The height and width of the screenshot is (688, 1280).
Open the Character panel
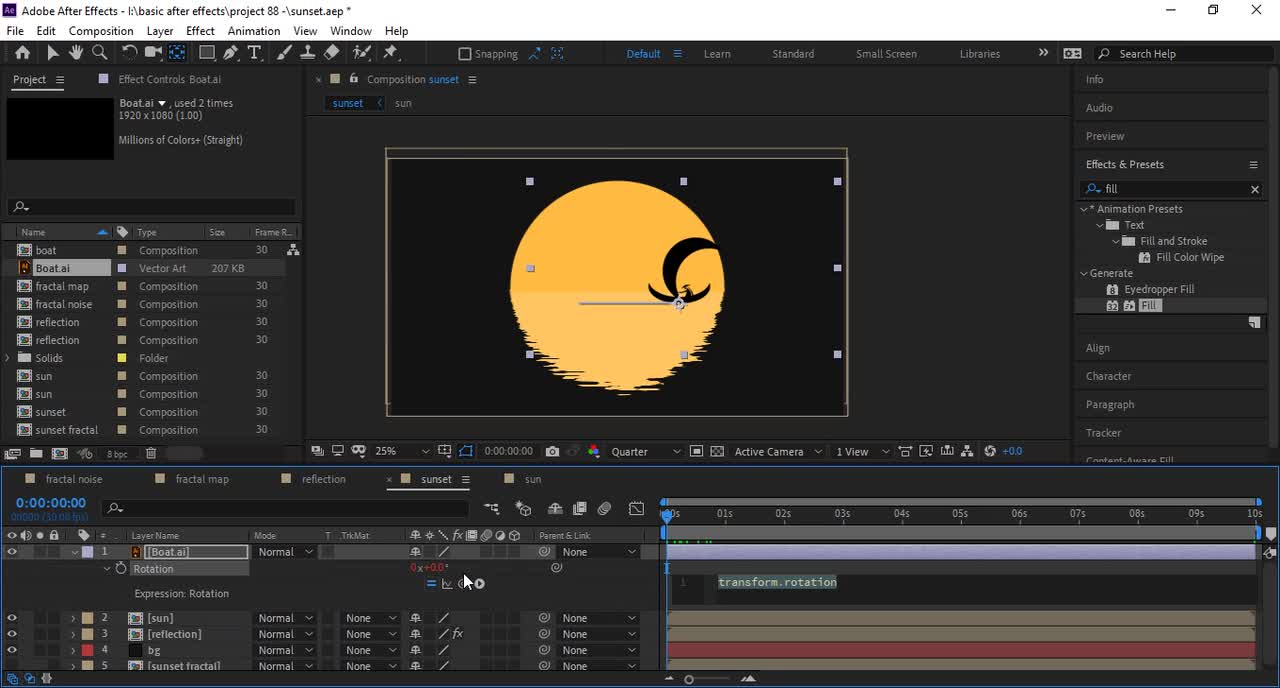click(x=1109, y=376)
